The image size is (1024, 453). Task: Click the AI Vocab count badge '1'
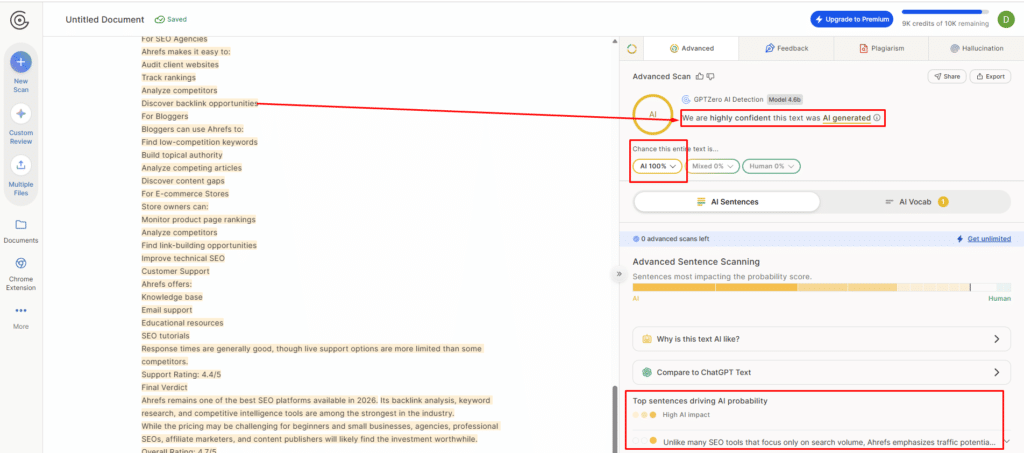click(x=943, y=202)
